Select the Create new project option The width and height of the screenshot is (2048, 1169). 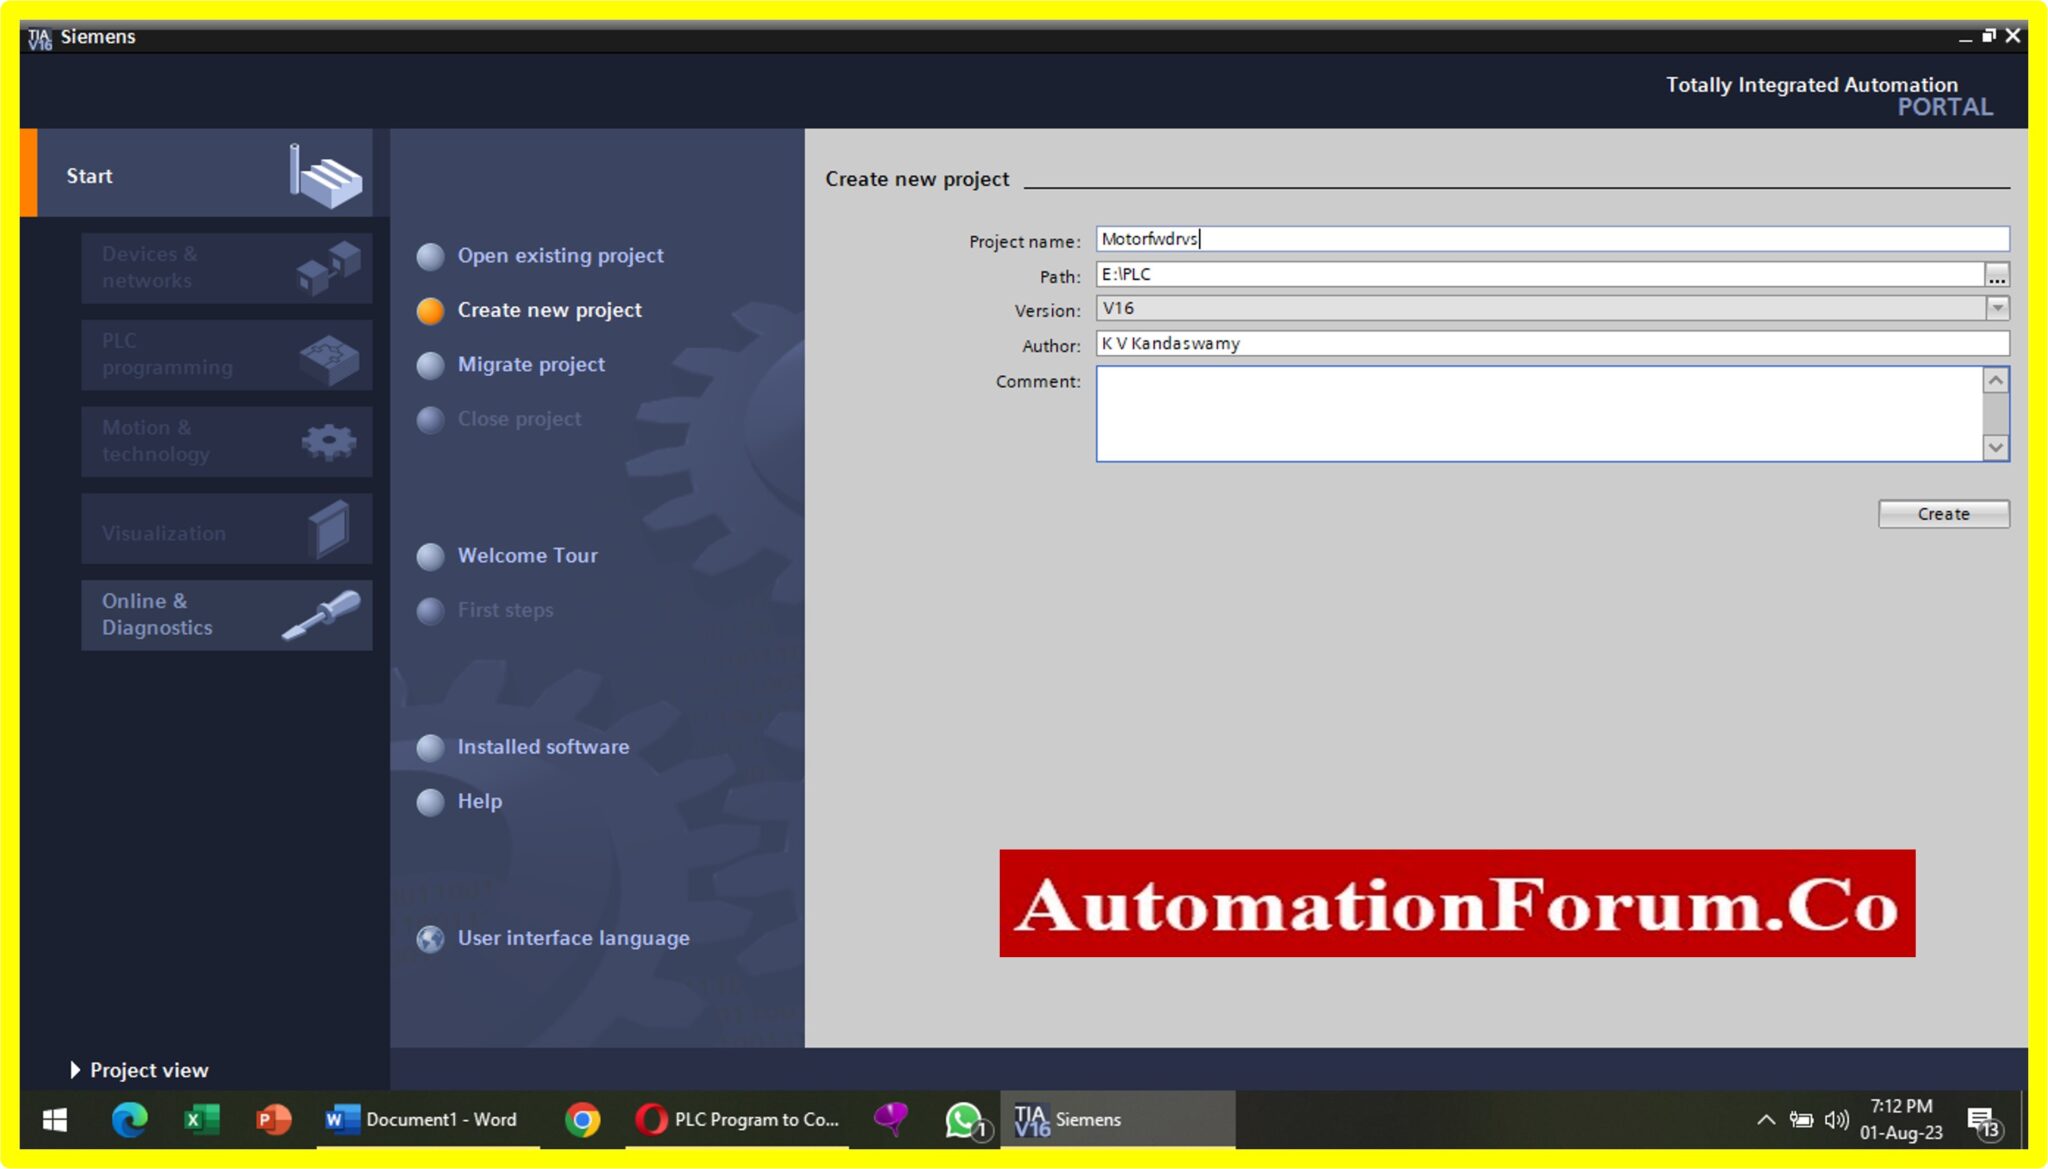pos(550,310)
